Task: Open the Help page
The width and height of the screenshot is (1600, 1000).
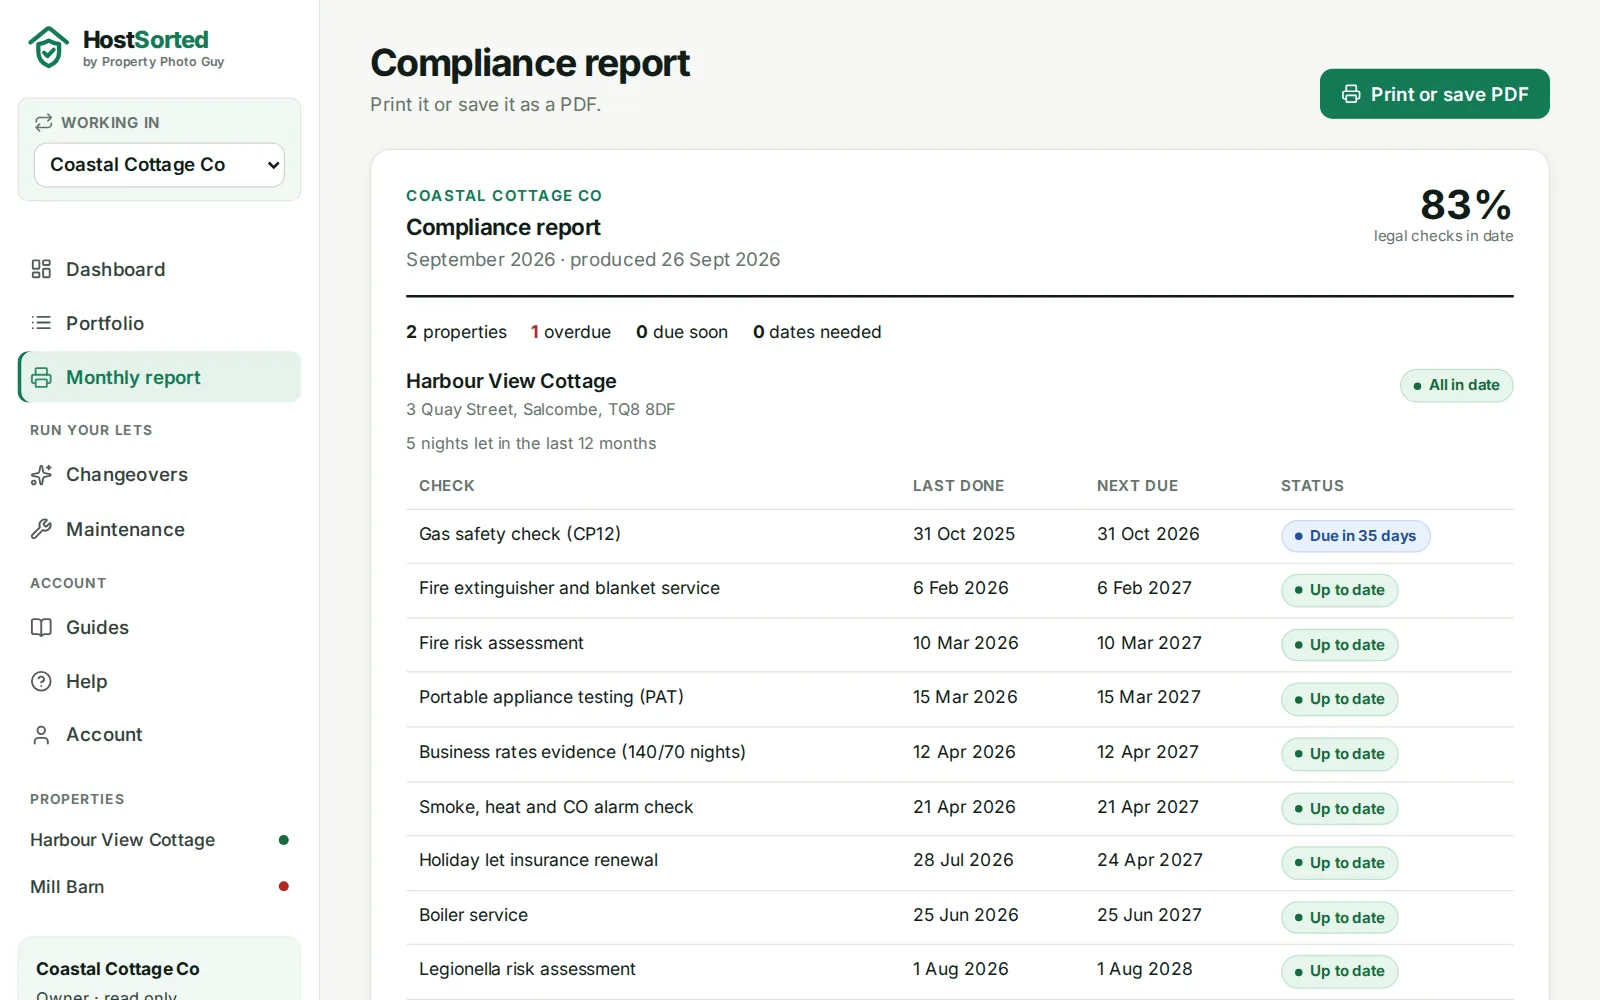Action: tap(159, 681)
